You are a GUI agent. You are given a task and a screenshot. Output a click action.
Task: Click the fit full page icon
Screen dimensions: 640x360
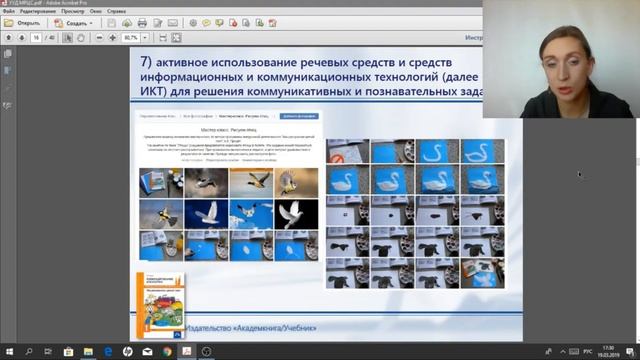(176, 38)
